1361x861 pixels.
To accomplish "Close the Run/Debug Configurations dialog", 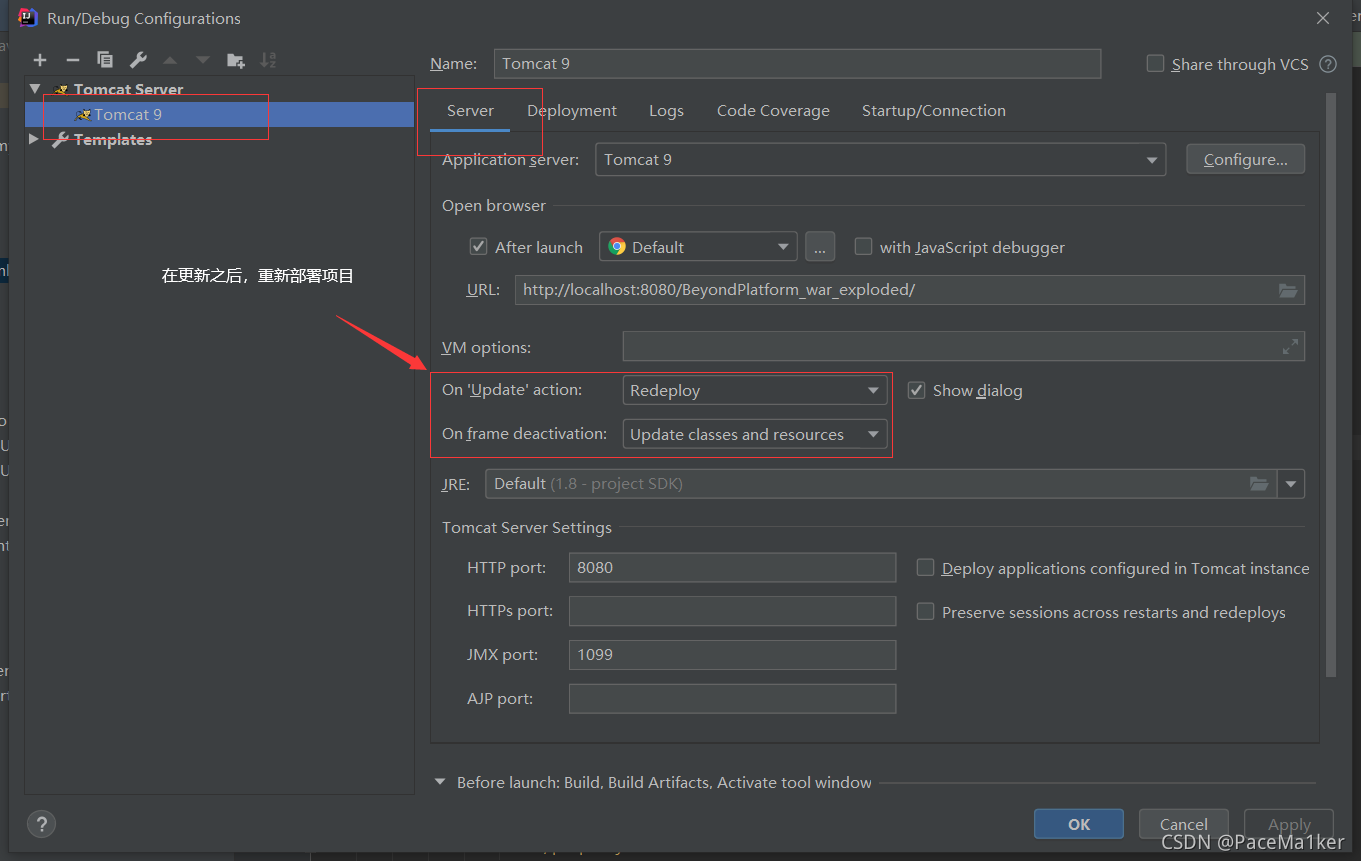I will click(1323, 18).
